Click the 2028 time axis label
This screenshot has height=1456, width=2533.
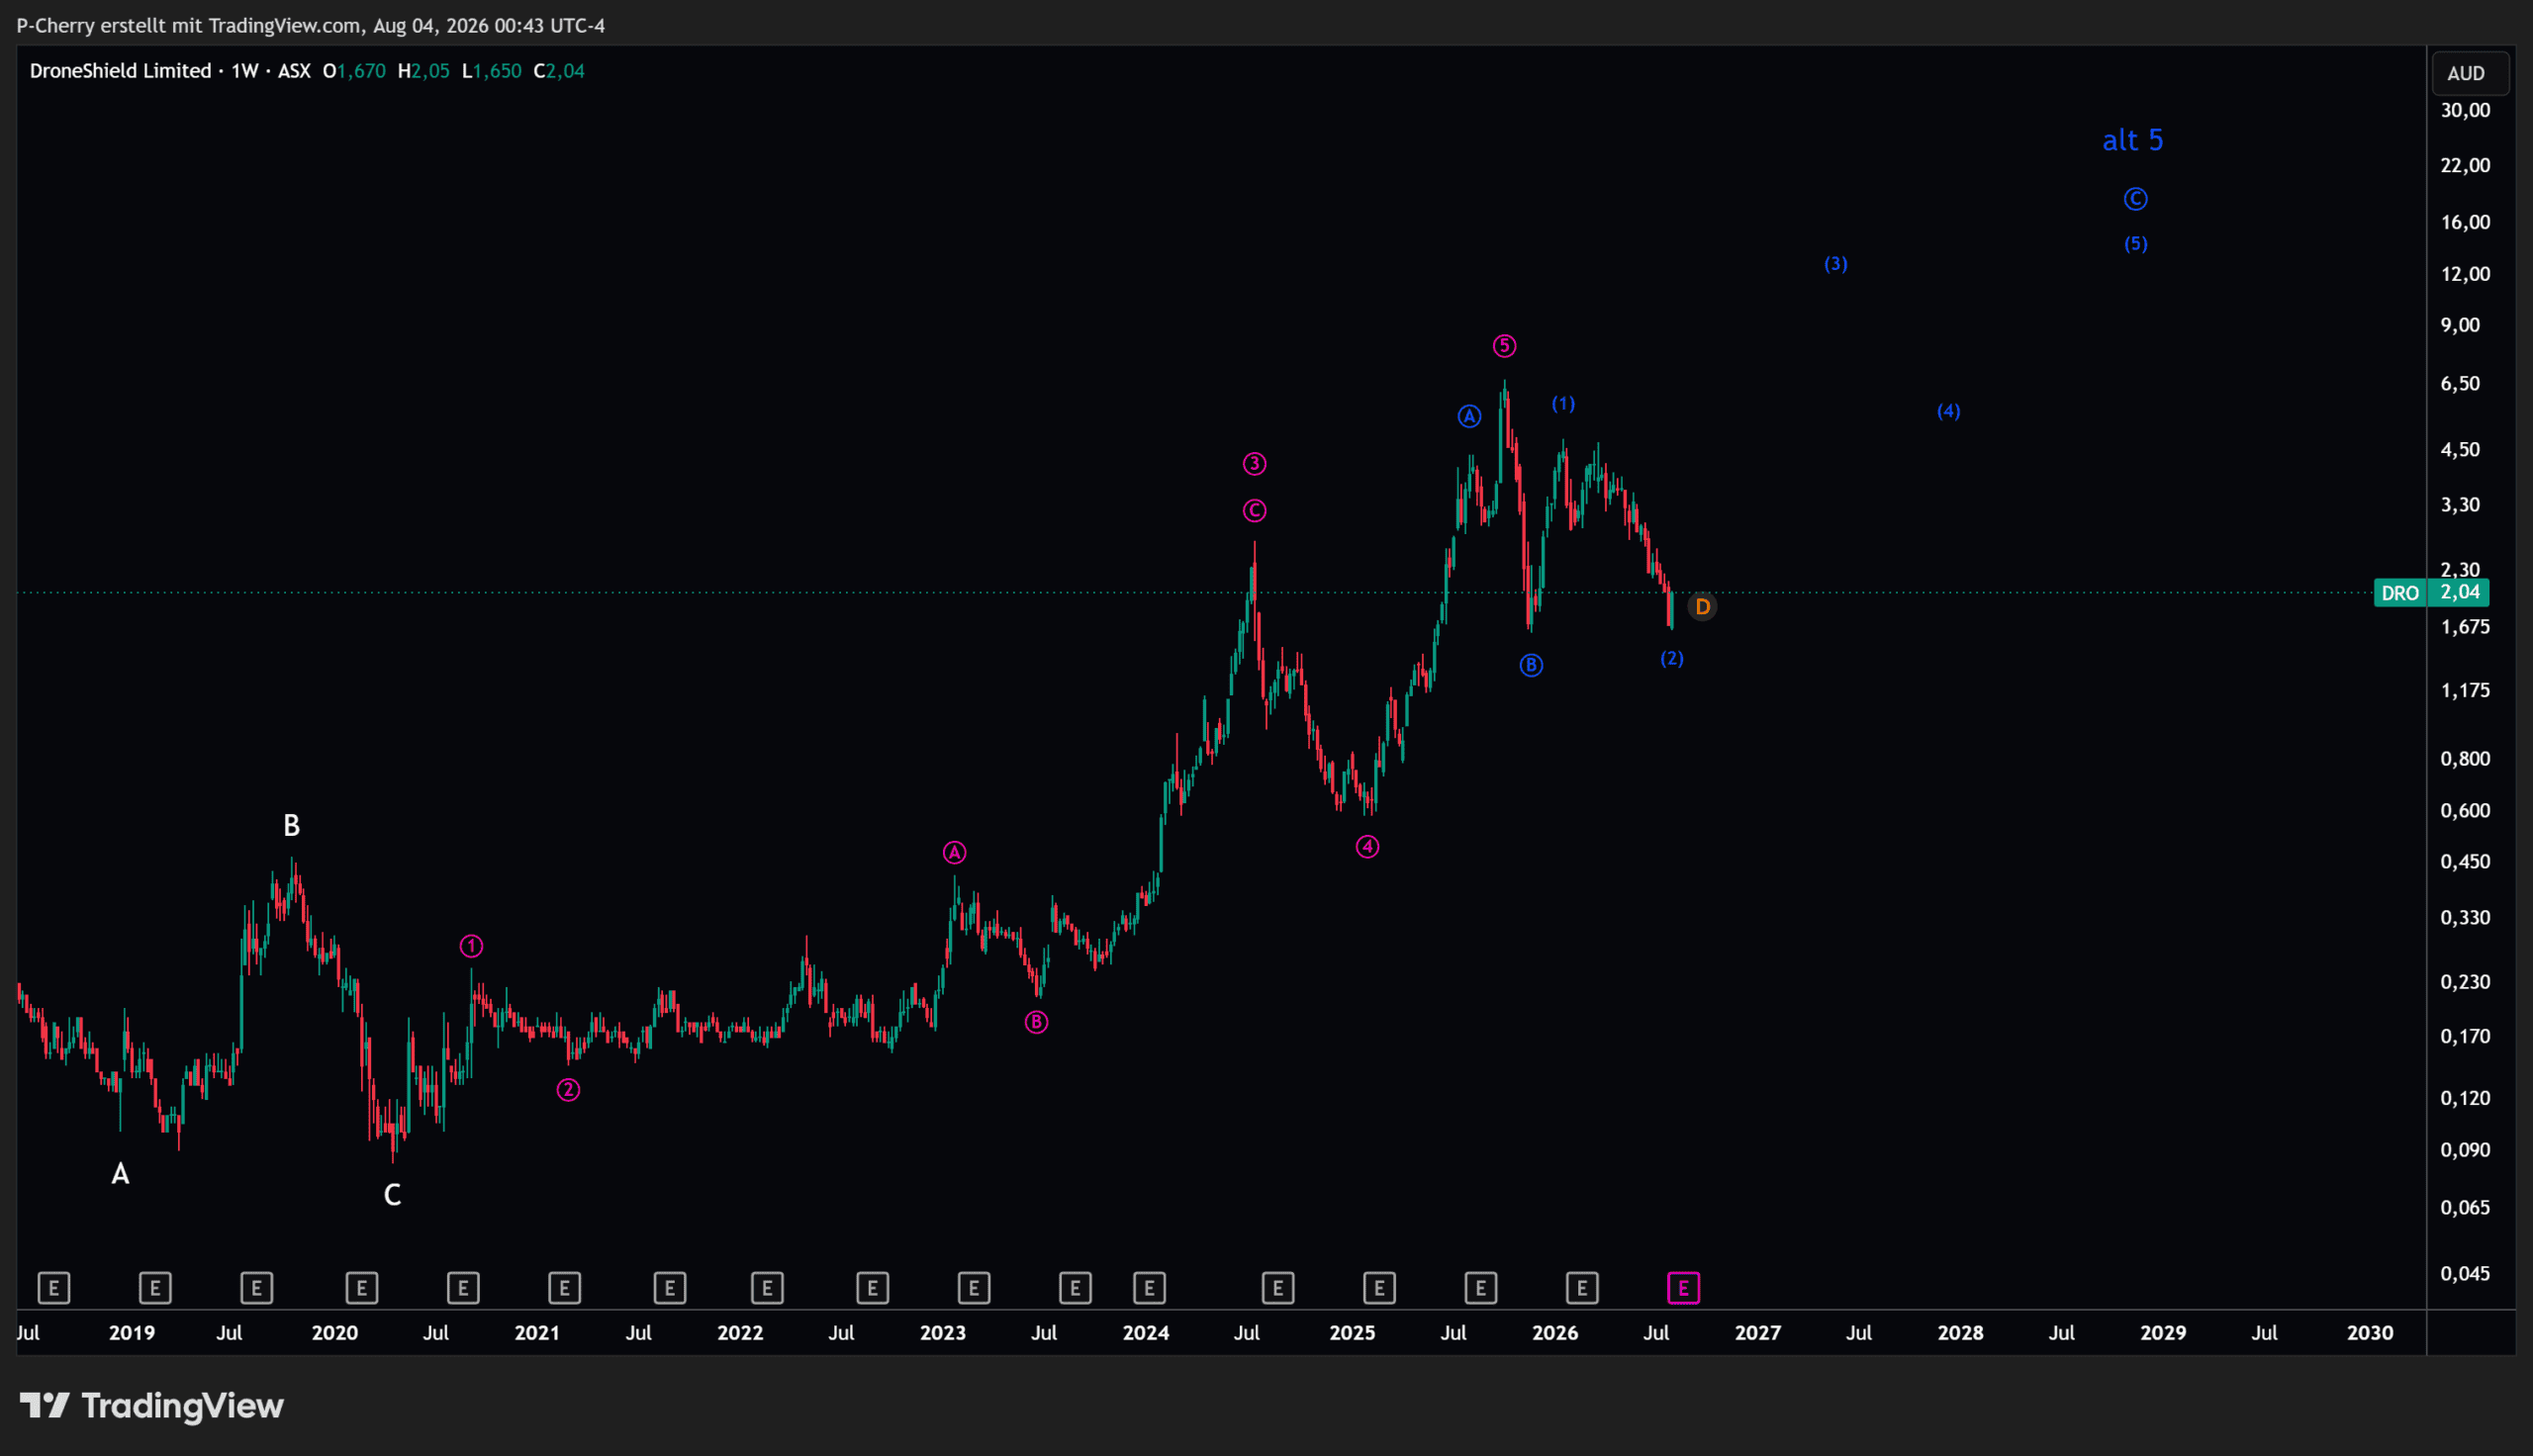(1960, 1333)
